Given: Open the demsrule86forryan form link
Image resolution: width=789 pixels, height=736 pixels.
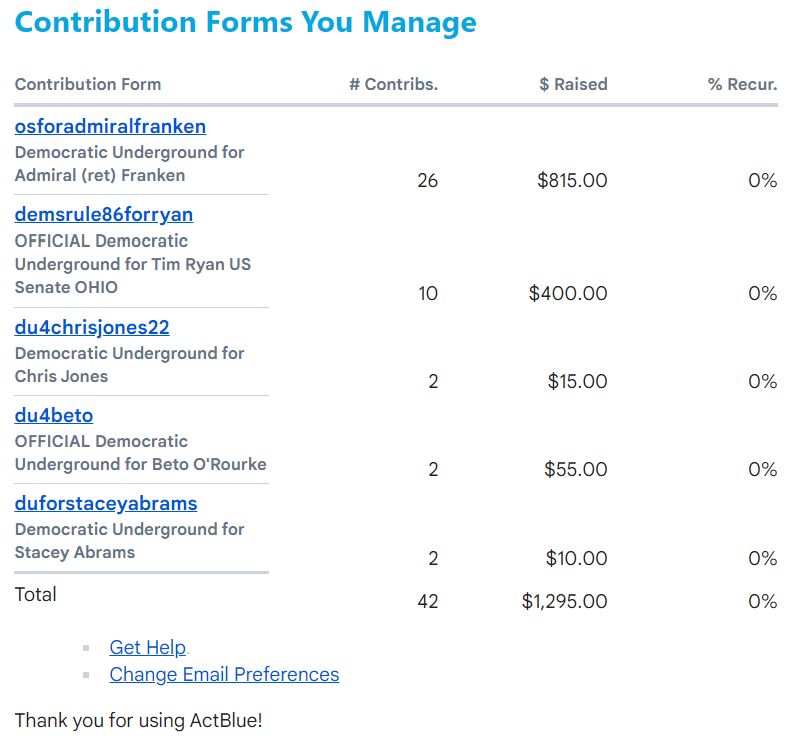Looking at the screenshot, I should pyautogui.click(x=104, y=215).
